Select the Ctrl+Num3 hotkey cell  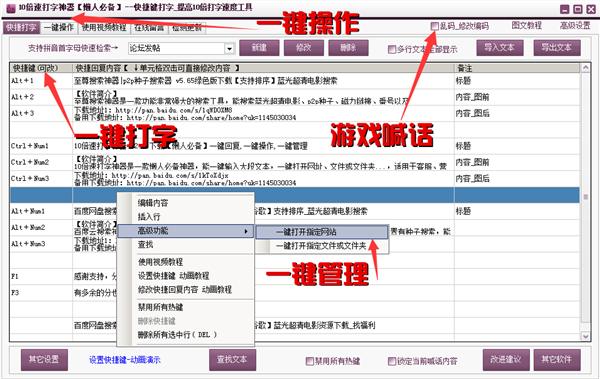[41, 178]
